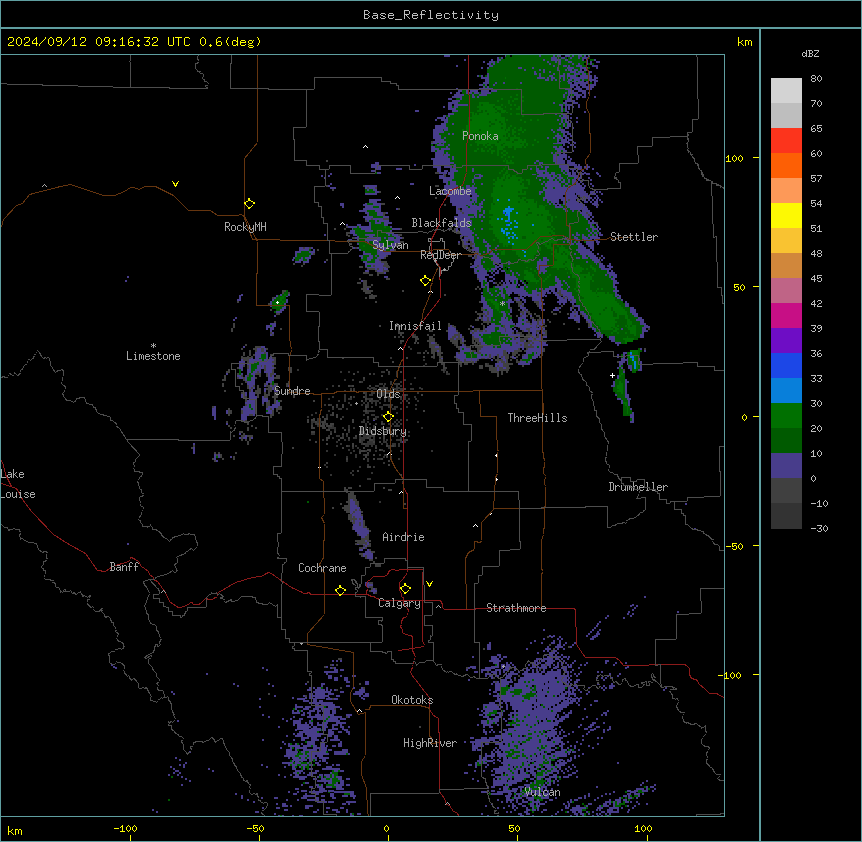Click the HighRiver label
The image size is (862, 842).
pyautogui.click(x=430, y=743)
